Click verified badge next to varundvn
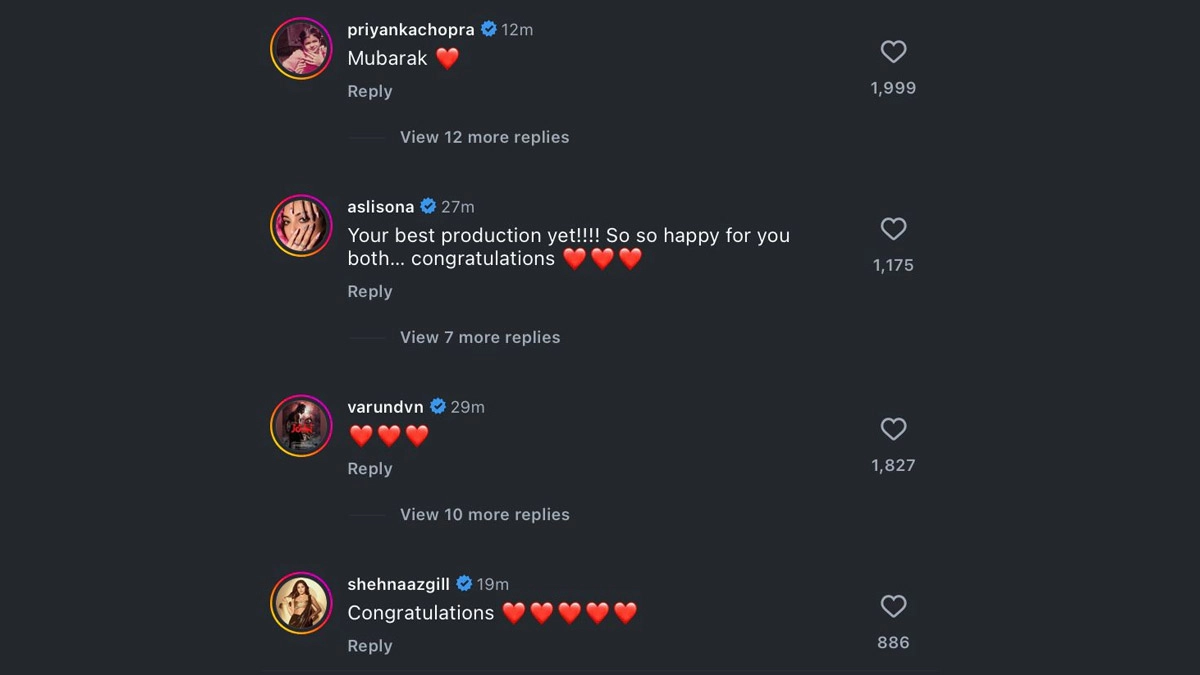1200x675 pixels. pyautogui.click(x=438, y=407)
